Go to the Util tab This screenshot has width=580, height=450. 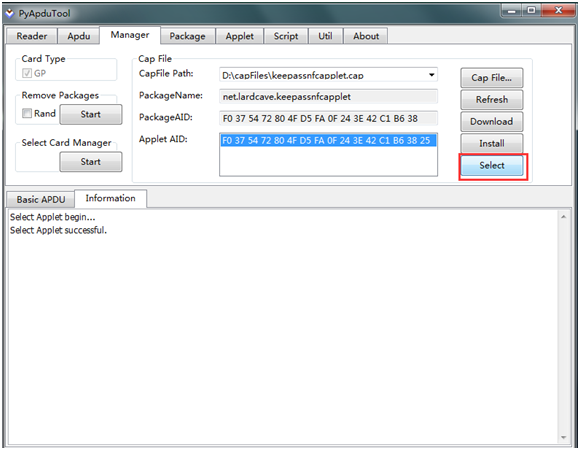[x=326, y=36]
